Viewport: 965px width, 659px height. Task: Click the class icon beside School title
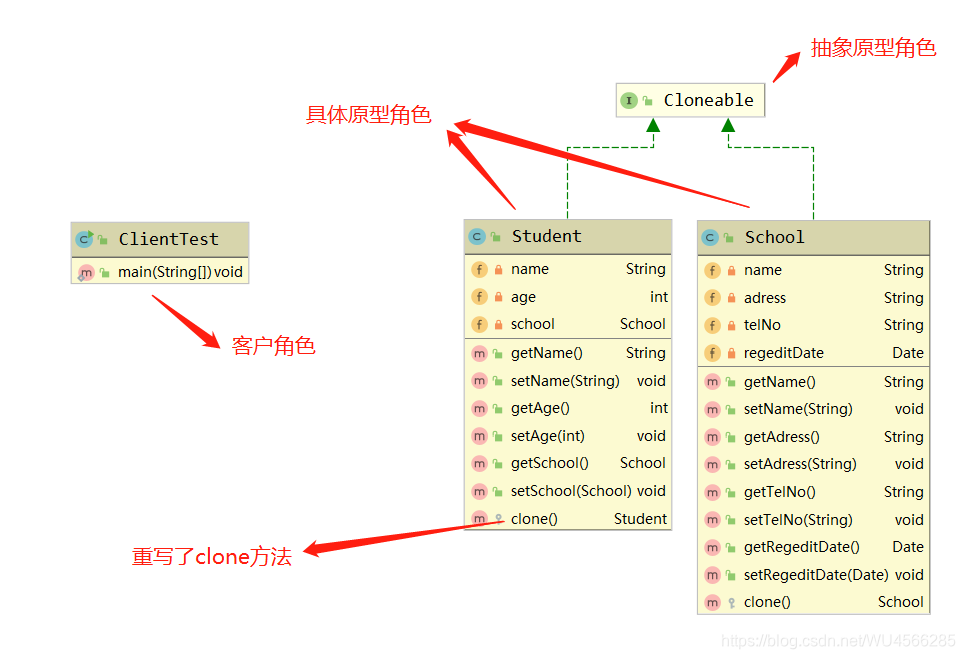click(x=710, y=238)
